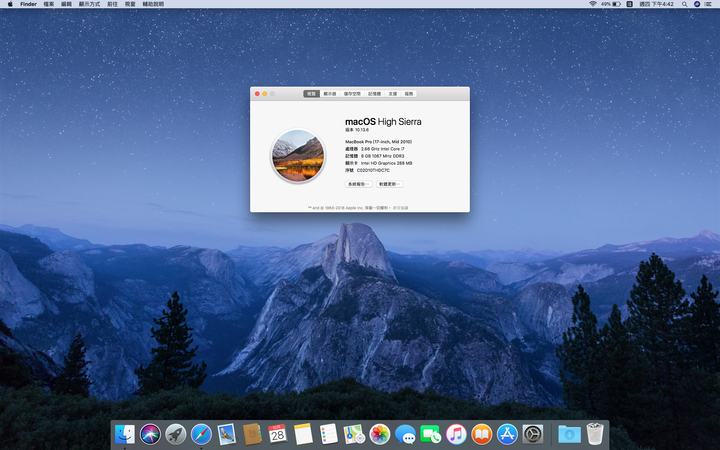Image resolution: width=720 pixels, height=450 pixels.
Task: Click the 8 GB 1067 MHz DDR3 line
Action: pos(375,156)
